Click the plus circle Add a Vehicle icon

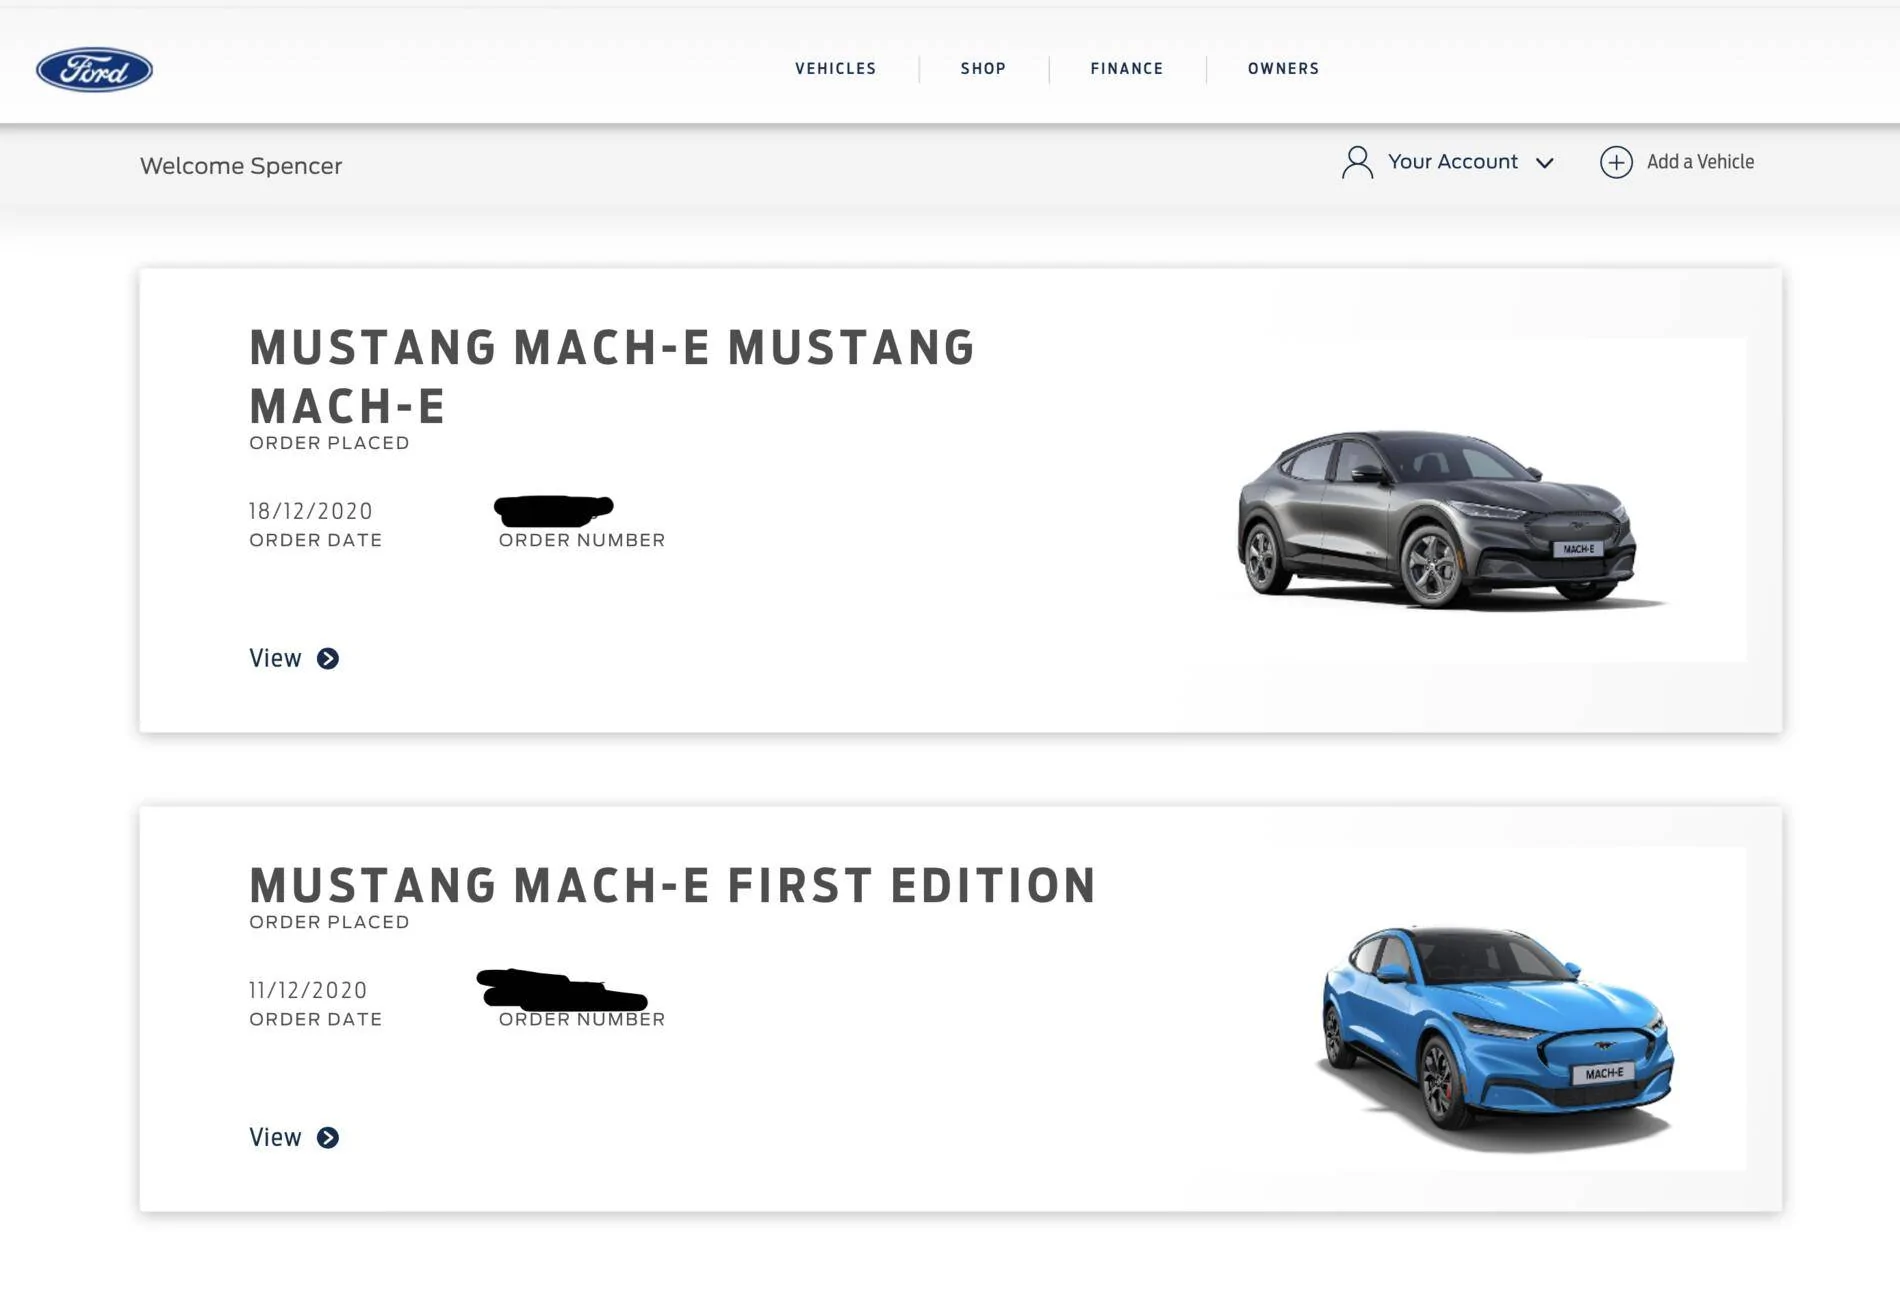[x=1616, y=162]
